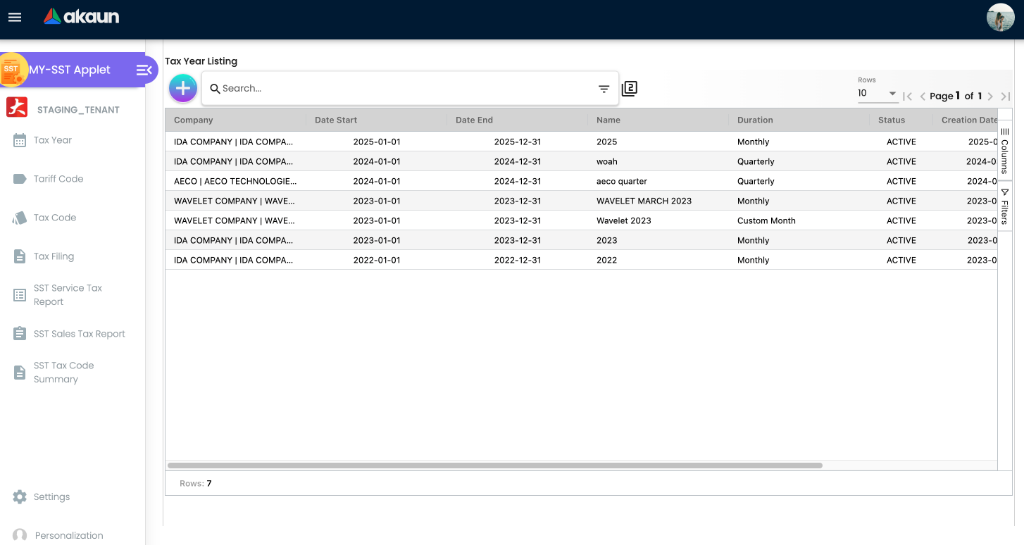The image size is (1024, 545).
Task: Select the aeco quarter row
Action: click(x=581, y=181)
